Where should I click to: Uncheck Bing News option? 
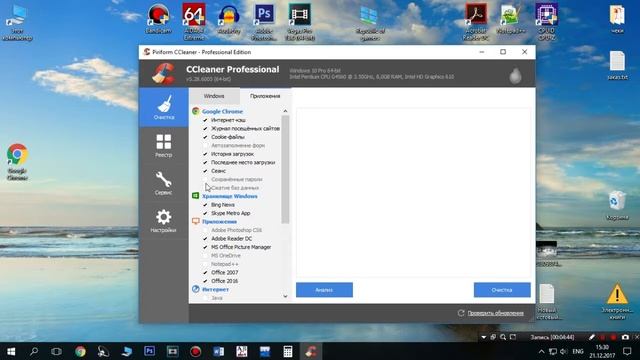205,205
